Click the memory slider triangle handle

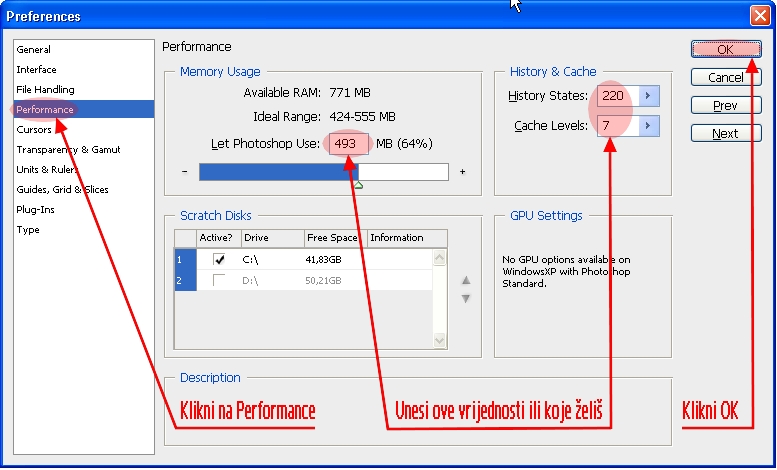click(x=358, y=185)
